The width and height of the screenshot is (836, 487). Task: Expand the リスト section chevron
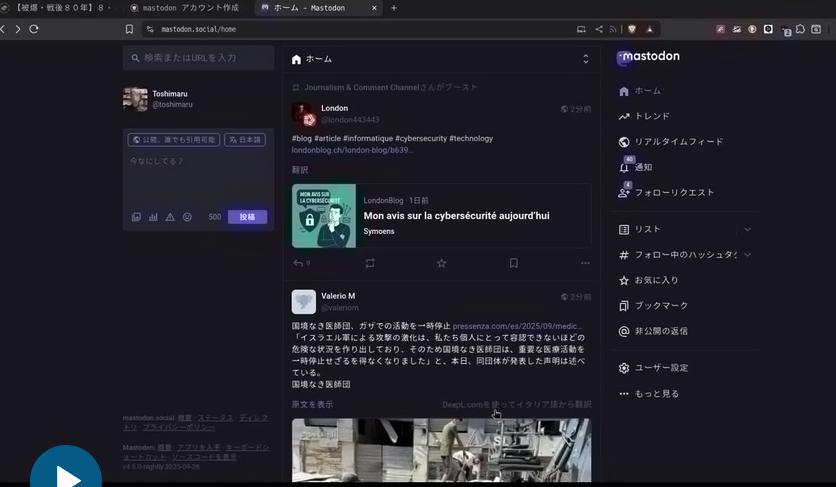point(747,230)
